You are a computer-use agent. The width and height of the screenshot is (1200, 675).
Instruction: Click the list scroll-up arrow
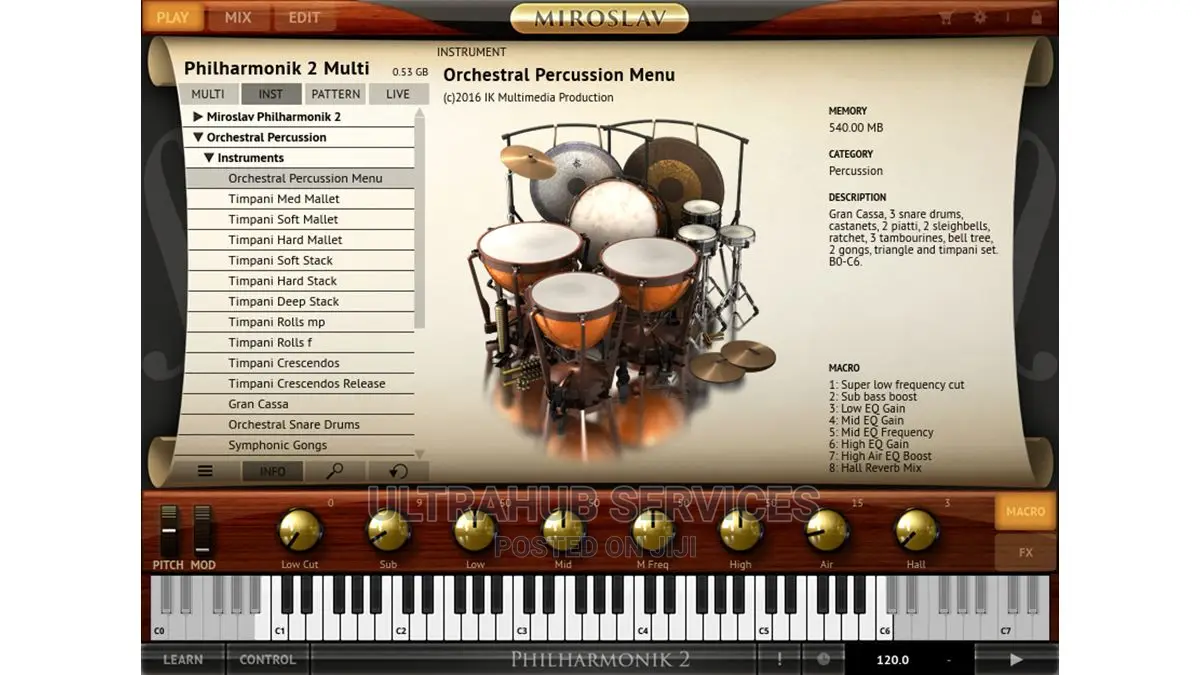click(420, 113)
